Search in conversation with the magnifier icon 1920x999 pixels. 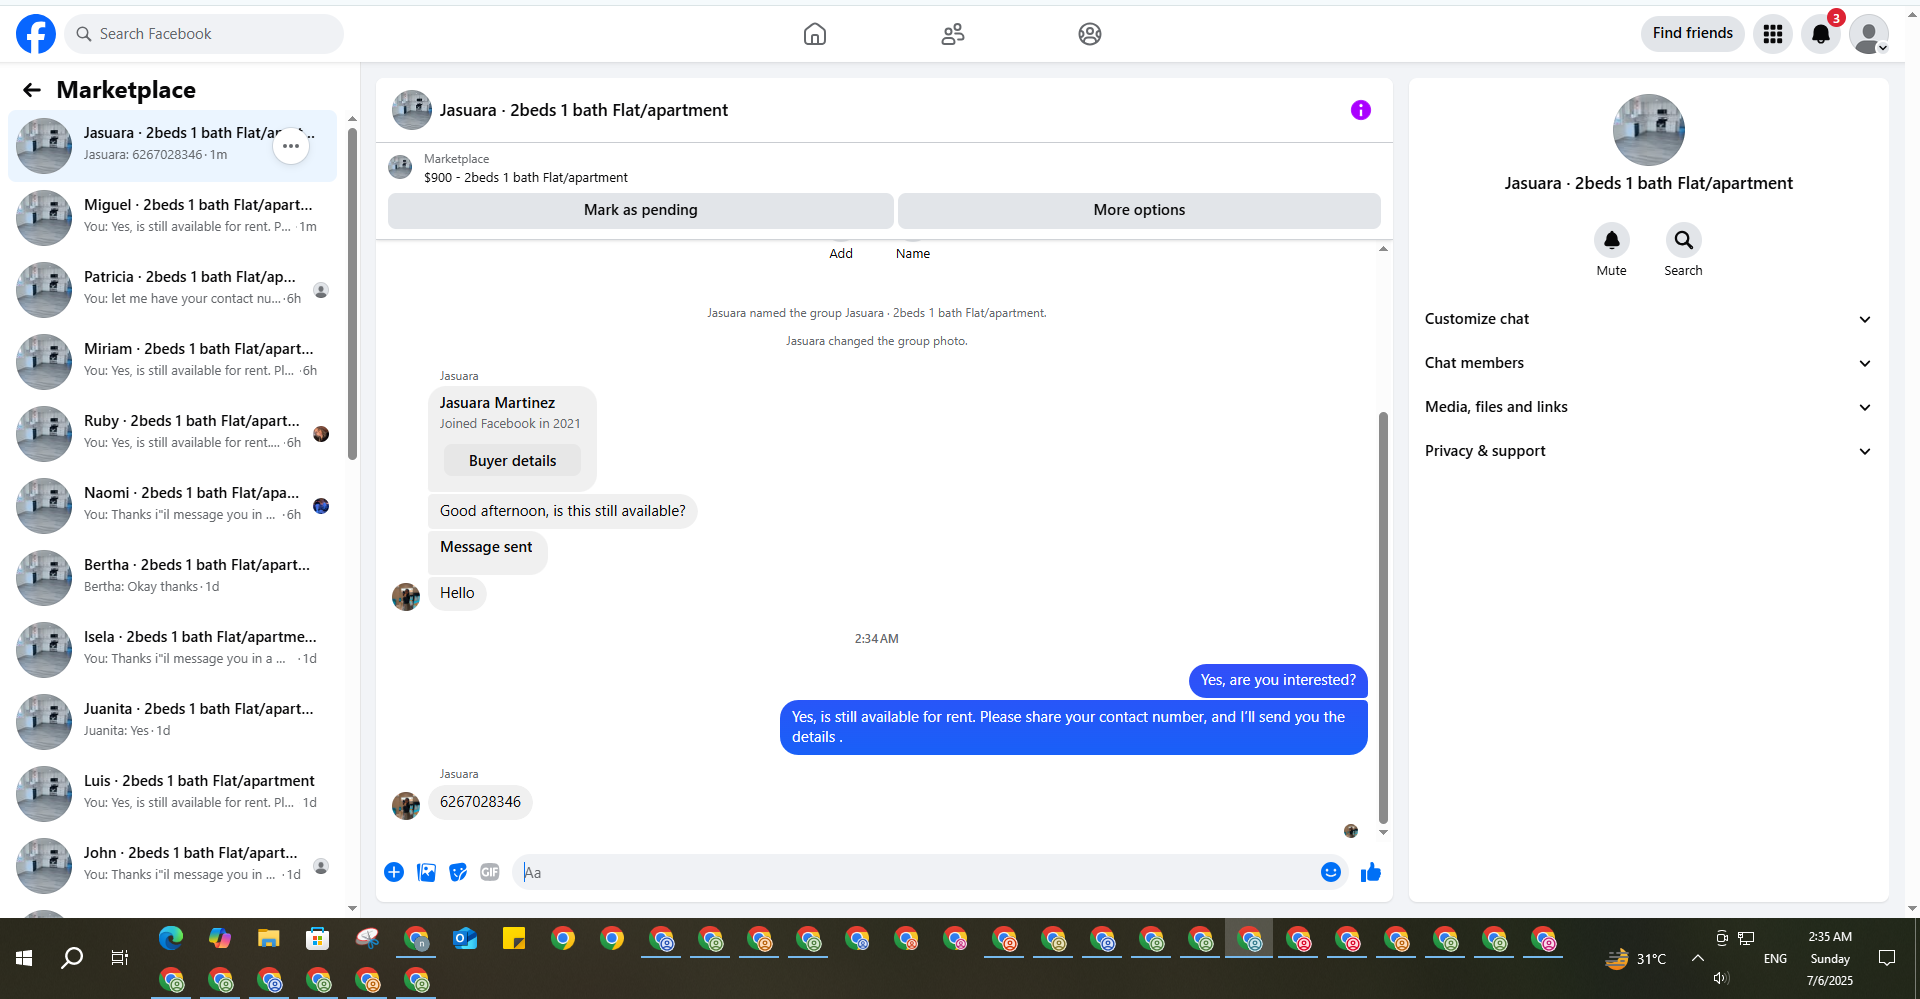[1684, 240]
